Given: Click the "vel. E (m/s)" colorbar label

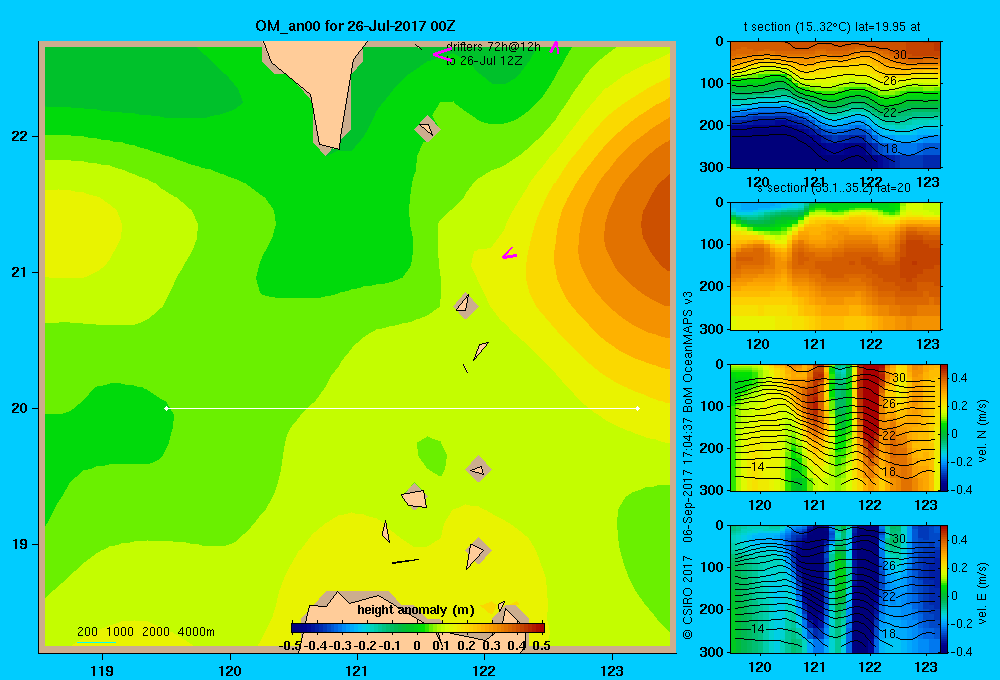Looking at the screenshot, I should (983, 593).
